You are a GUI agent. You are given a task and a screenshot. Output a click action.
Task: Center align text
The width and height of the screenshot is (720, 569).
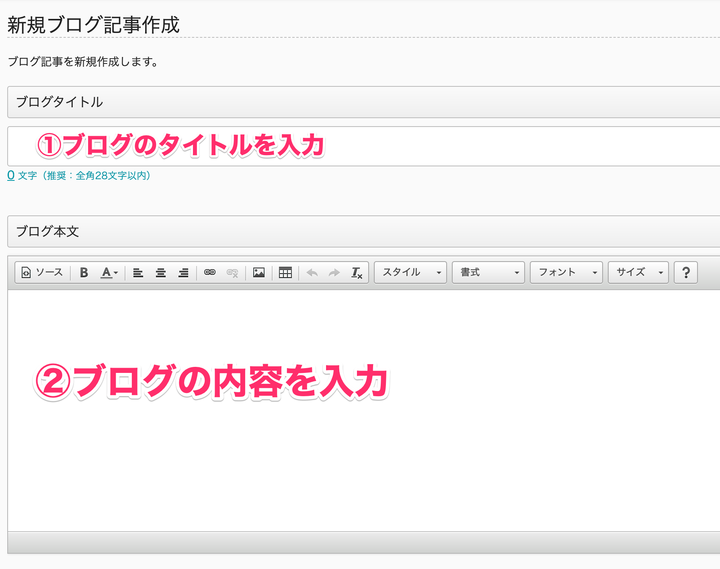(x=160, y=272)
